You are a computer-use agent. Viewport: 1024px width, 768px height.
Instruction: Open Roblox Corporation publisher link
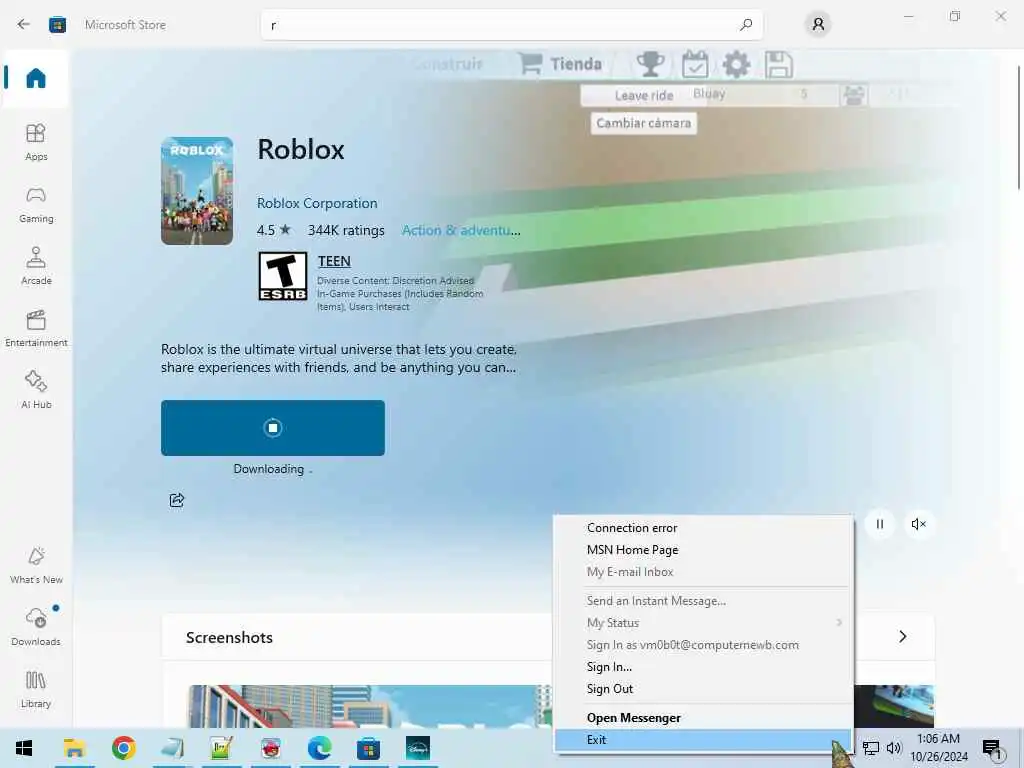click(x=317, y=203)
